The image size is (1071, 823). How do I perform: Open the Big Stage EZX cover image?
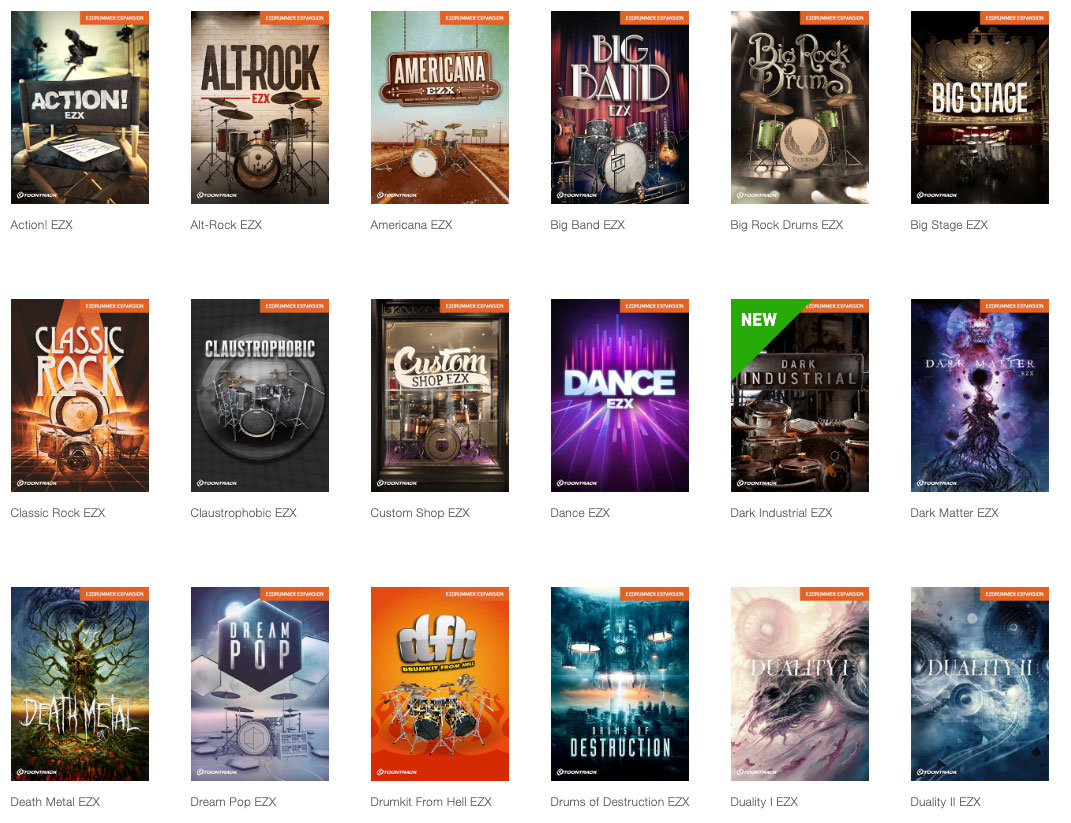click(979, 107)
